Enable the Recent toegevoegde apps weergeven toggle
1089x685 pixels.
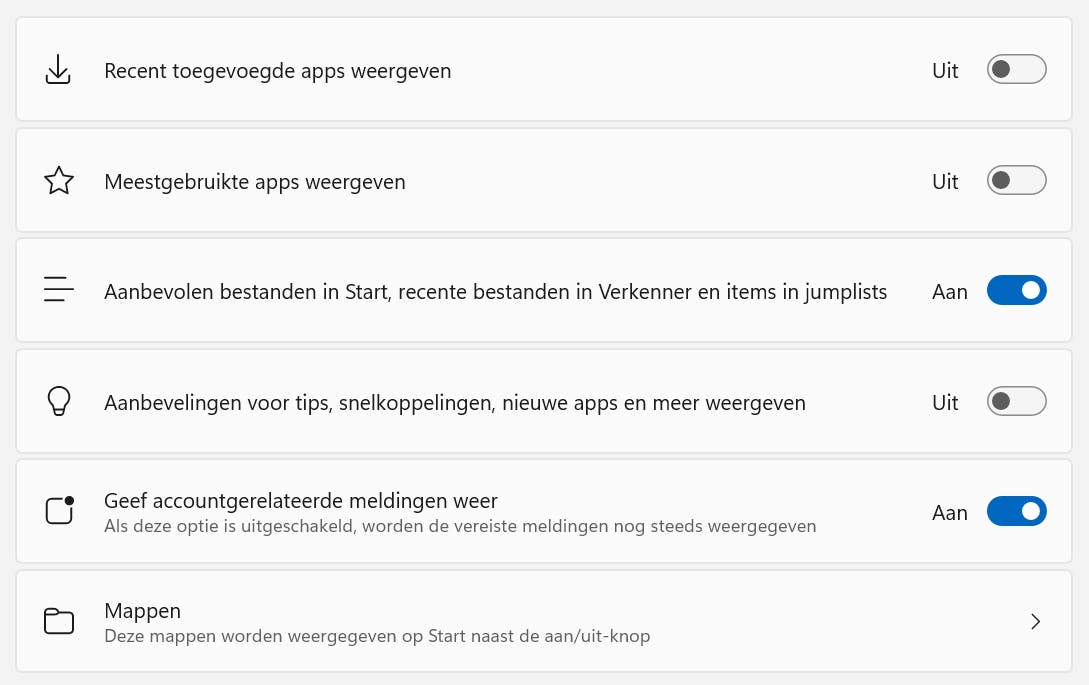tap(1016, 70)
